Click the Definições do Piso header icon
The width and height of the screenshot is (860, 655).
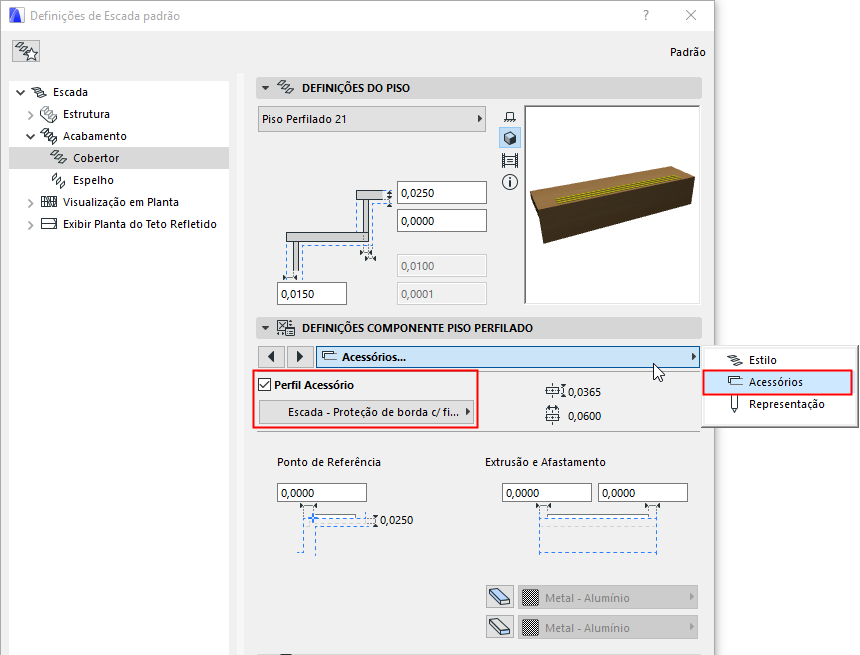tap(285, 87)
